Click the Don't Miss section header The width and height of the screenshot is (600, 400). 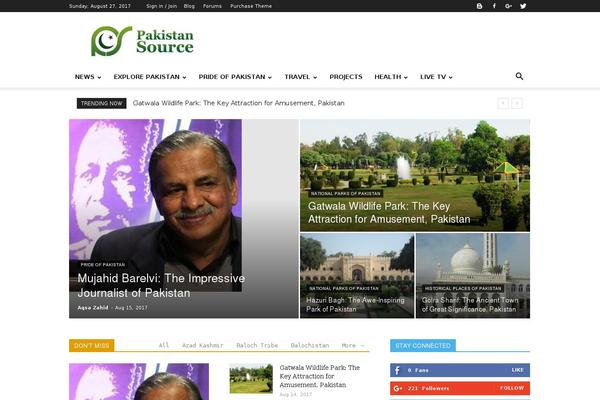click(x=91, y=345)
